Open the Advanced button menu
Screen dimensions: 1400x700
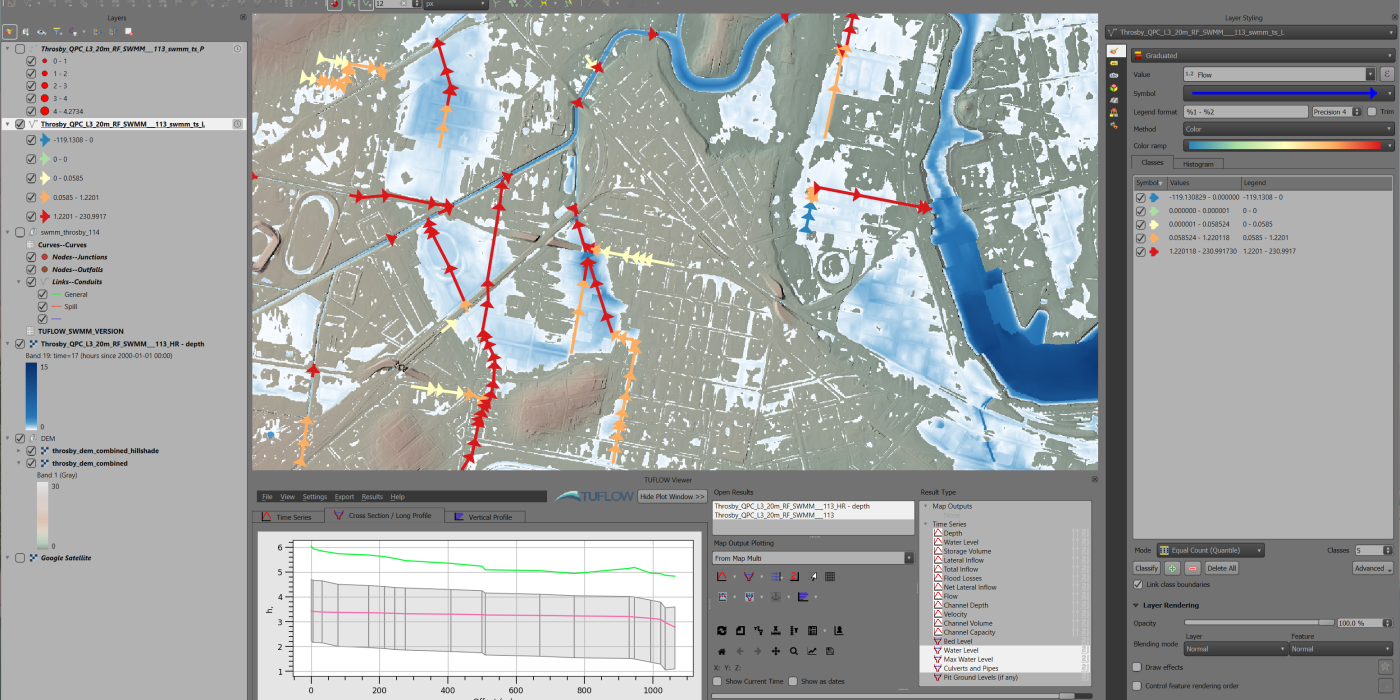1373,568
